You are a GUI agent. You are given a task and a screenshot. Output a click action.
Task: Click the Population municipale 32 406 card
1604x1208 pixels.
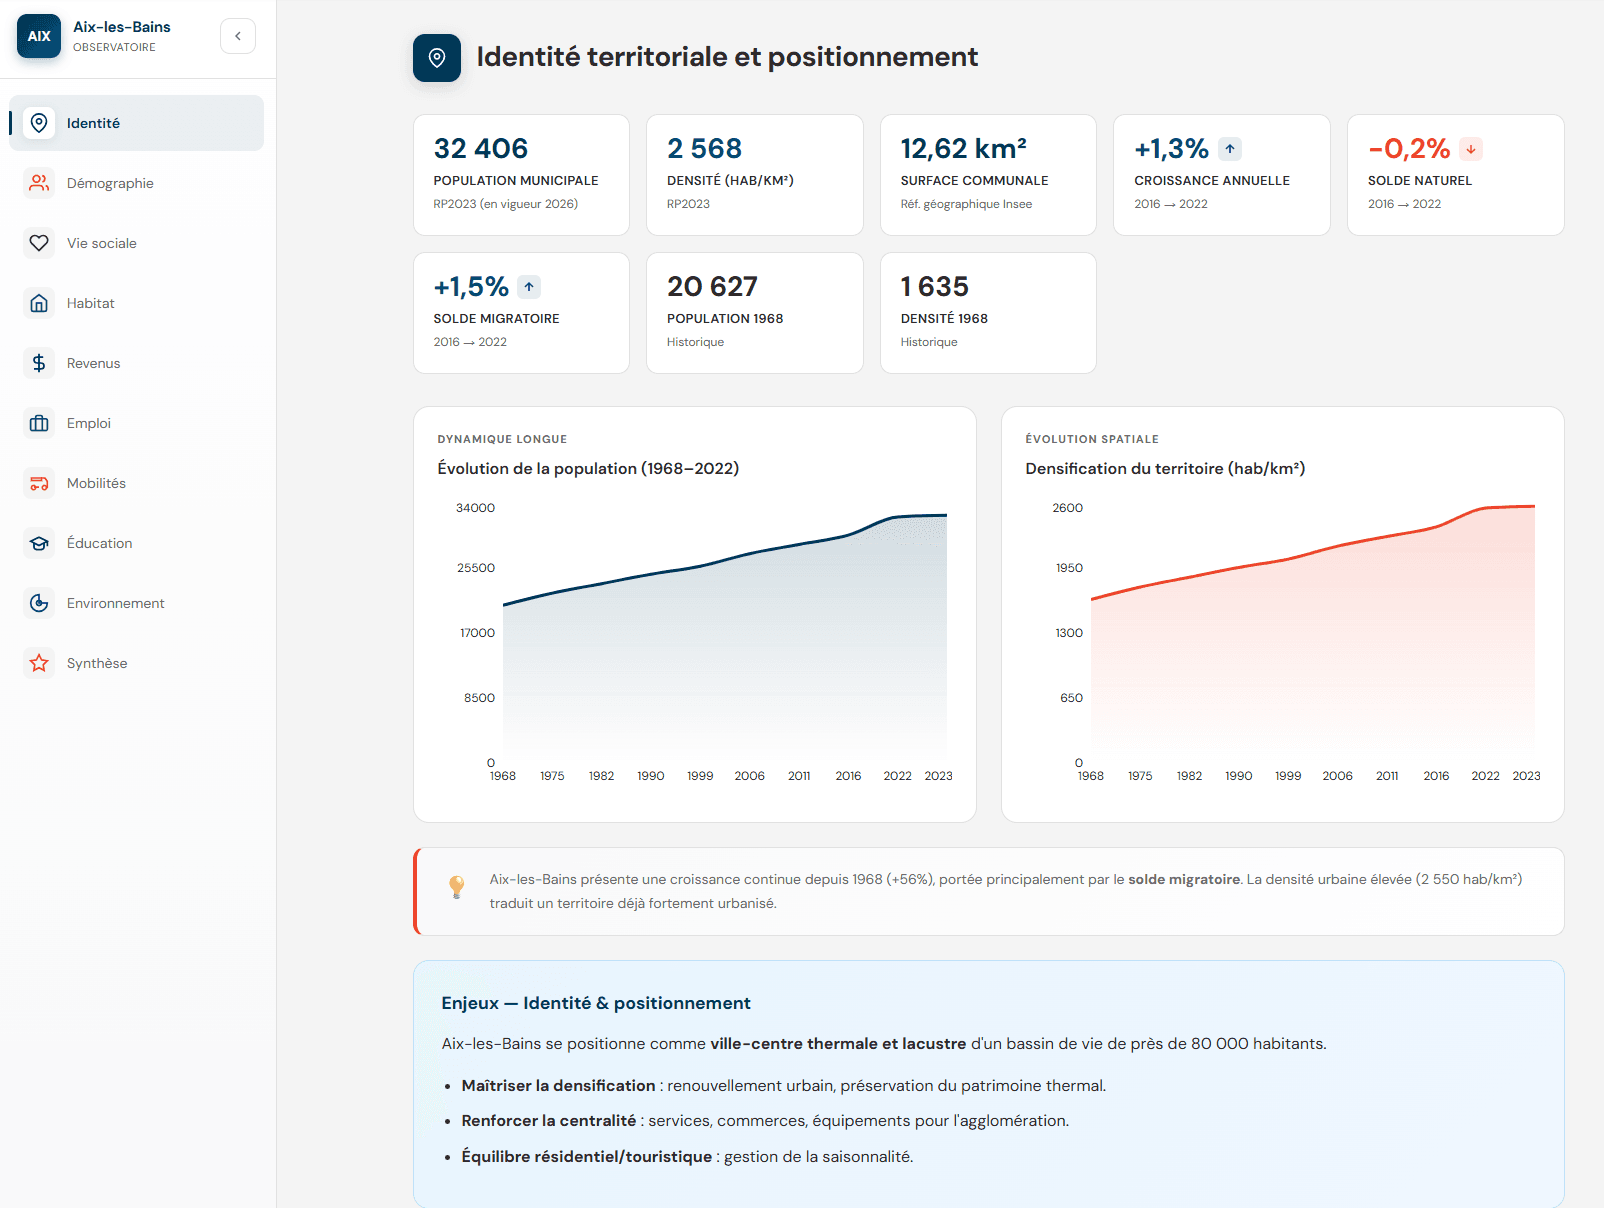coord(521,175)
